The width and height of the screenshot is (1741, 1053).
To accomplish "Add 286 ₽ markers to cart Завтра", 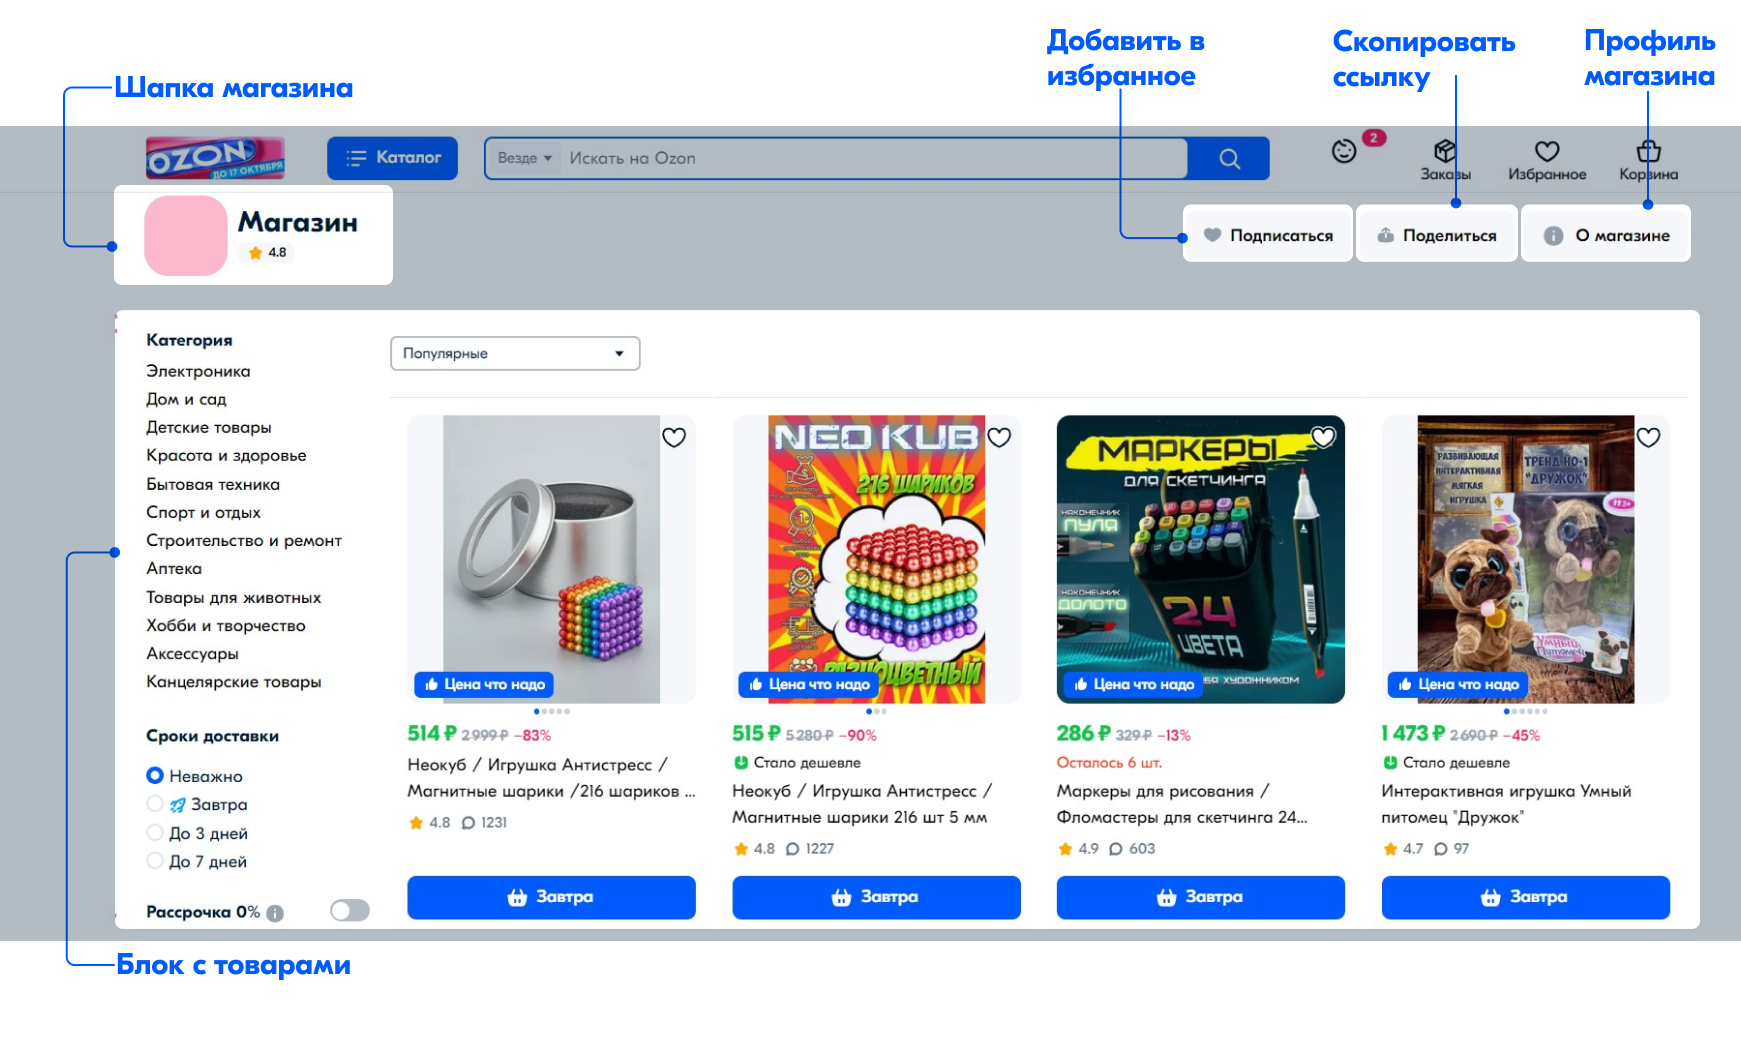I will 1200,897.
